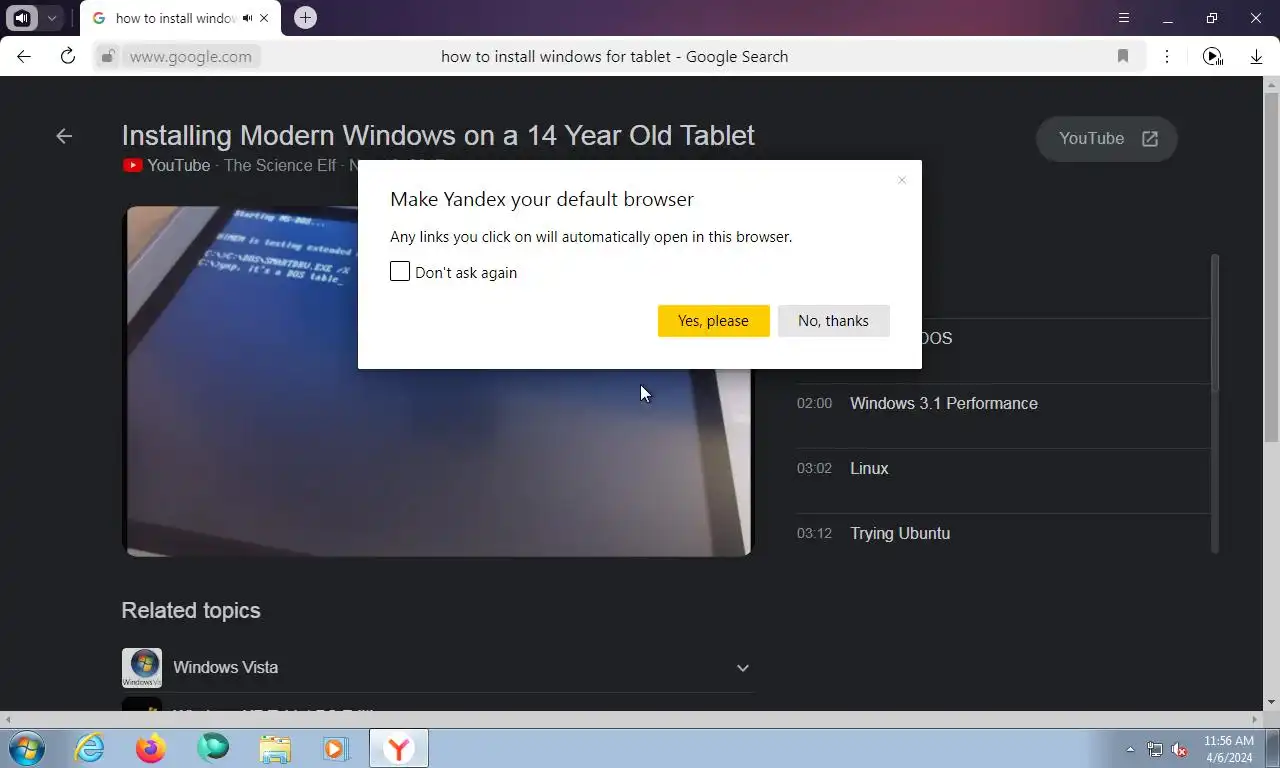Click the padlock site security icon

108,57
